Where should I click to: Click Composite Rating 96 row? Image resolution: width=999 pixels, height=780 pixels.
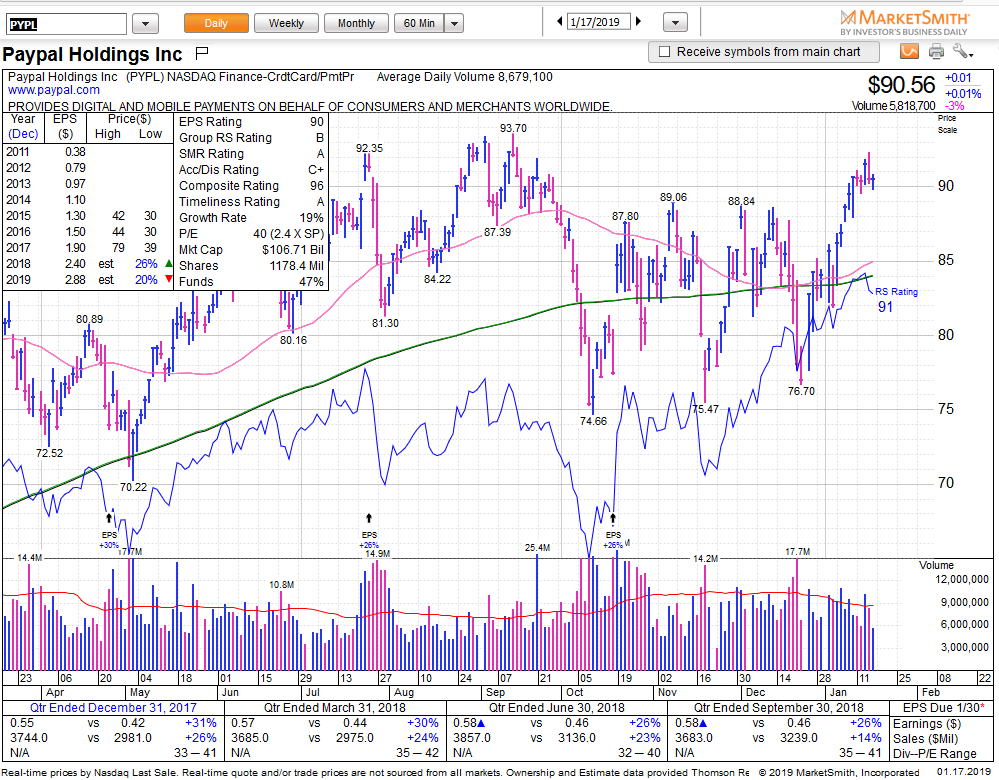click(x=251, y=185)
